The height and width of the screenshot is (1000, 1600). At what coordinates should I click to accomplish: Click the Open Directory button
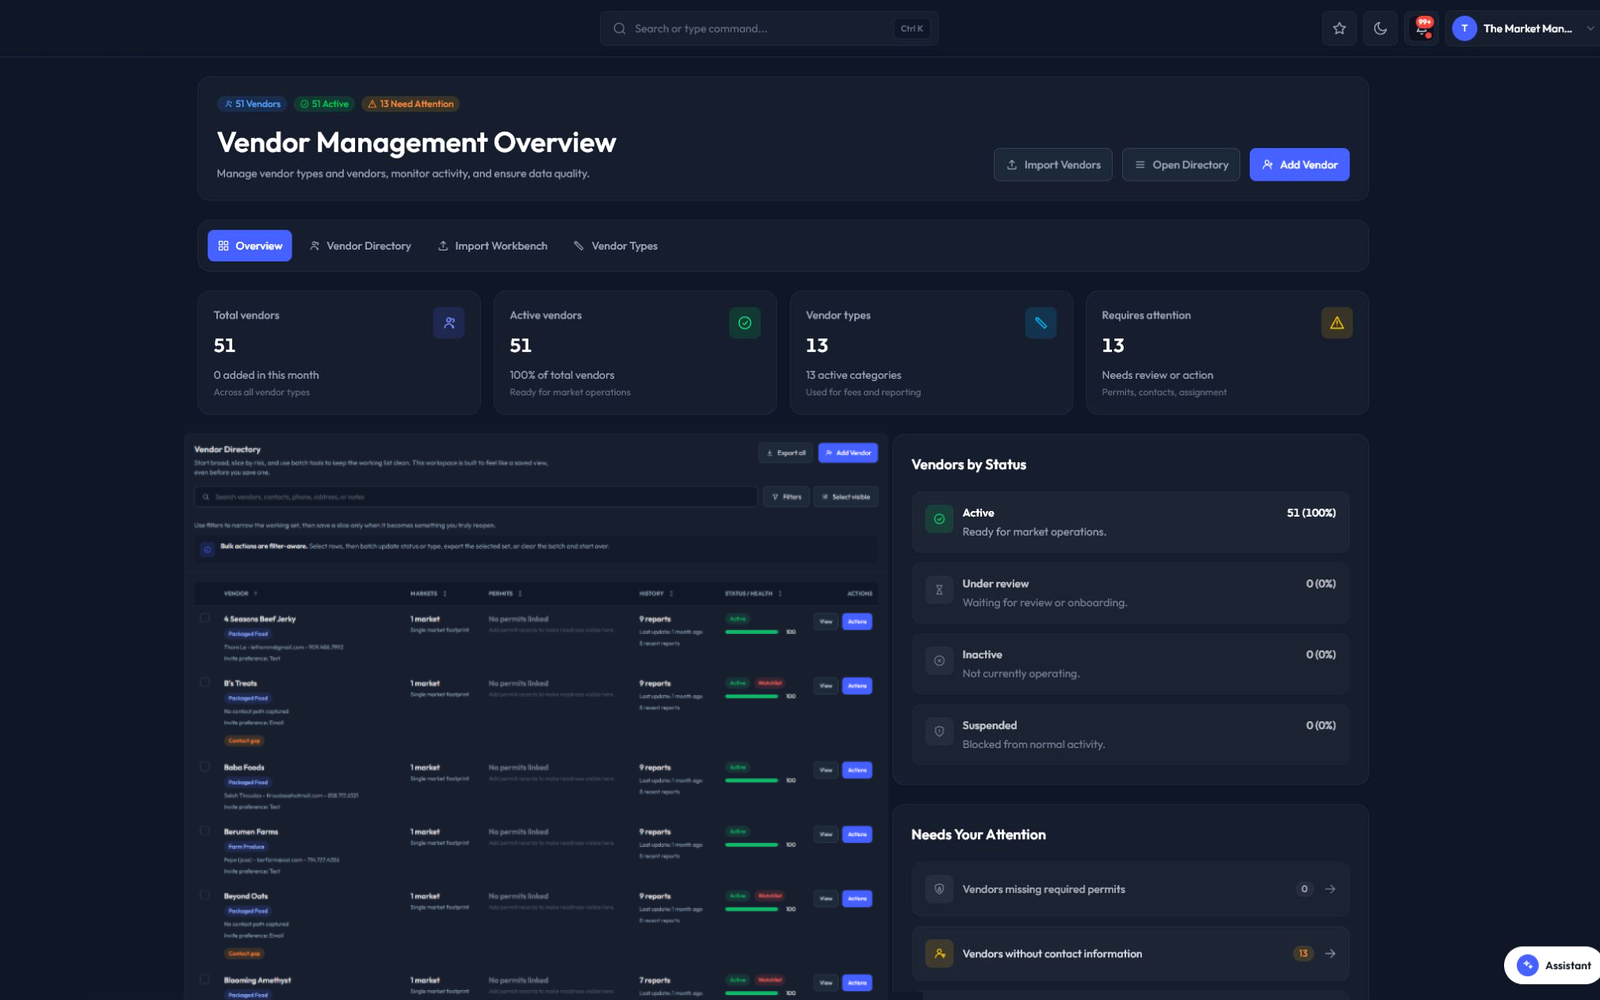pyautogui.click(x=1181, y=165)
